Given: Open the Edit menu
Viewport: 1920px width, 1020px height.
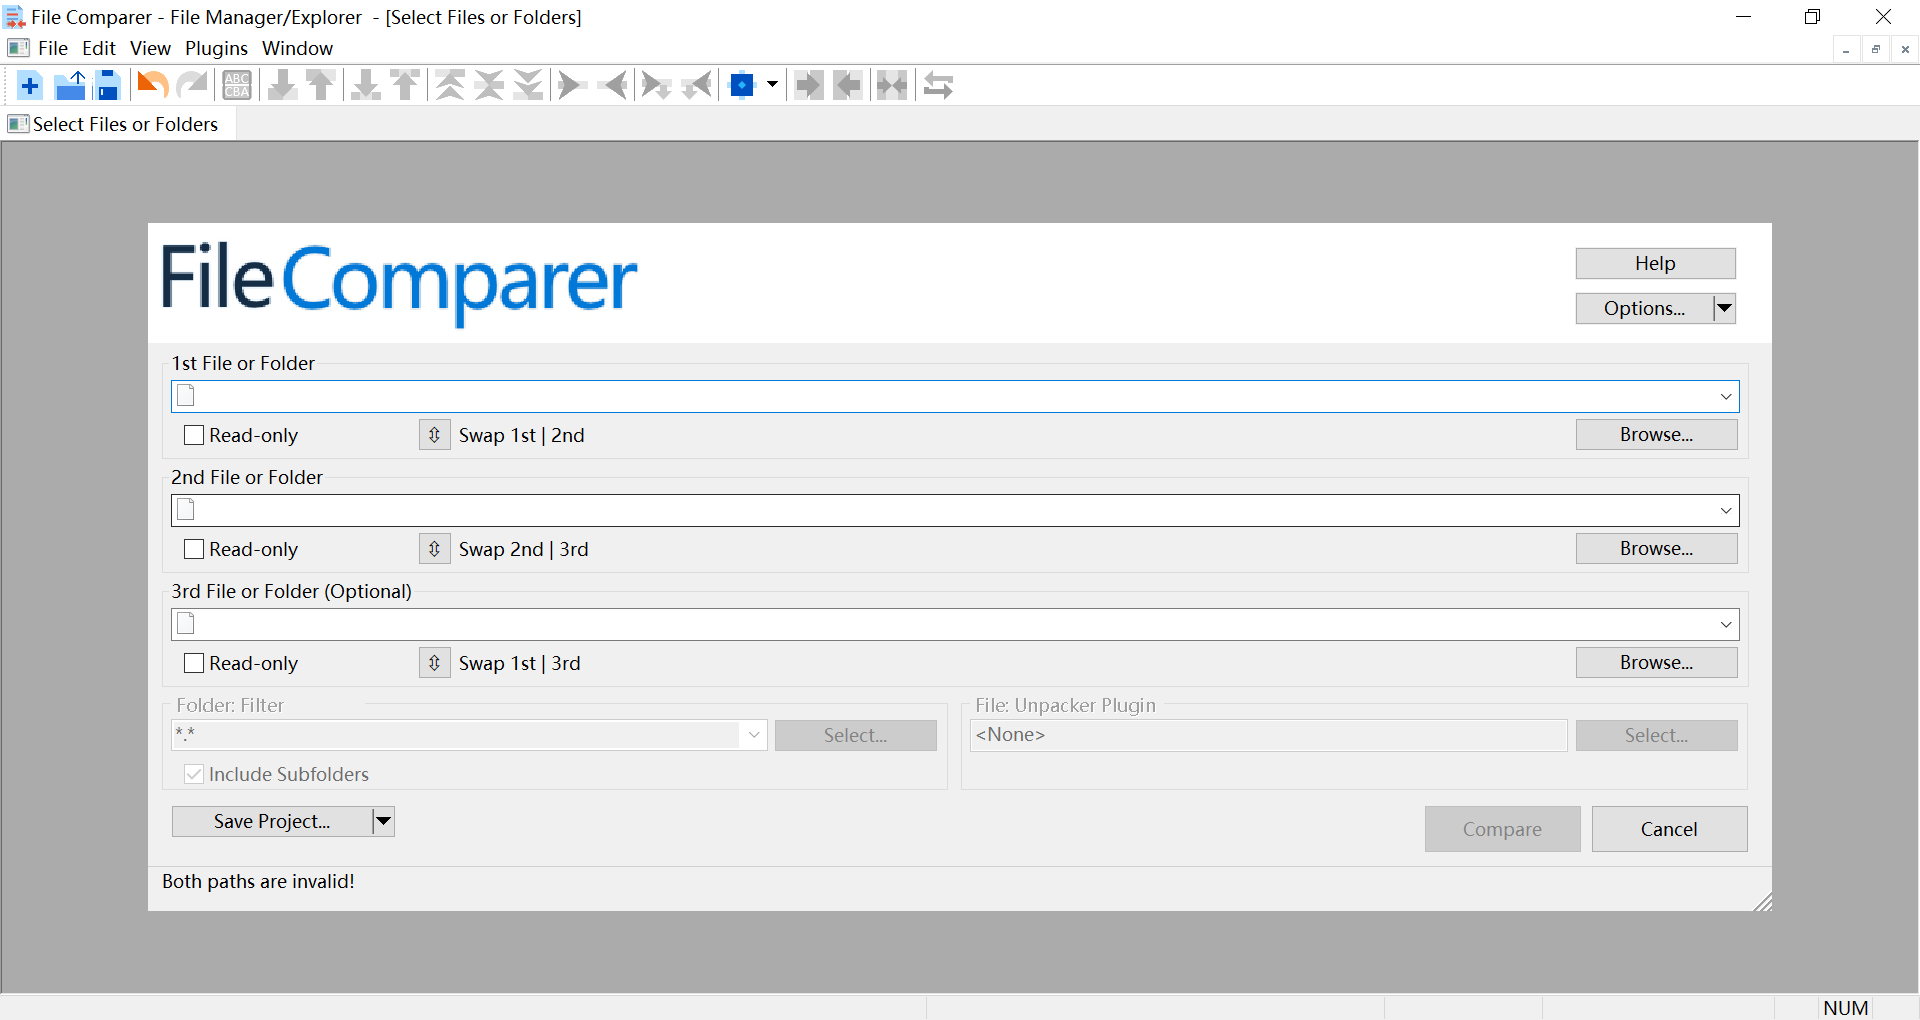Looking at the screenshot, I should point(99,48).
